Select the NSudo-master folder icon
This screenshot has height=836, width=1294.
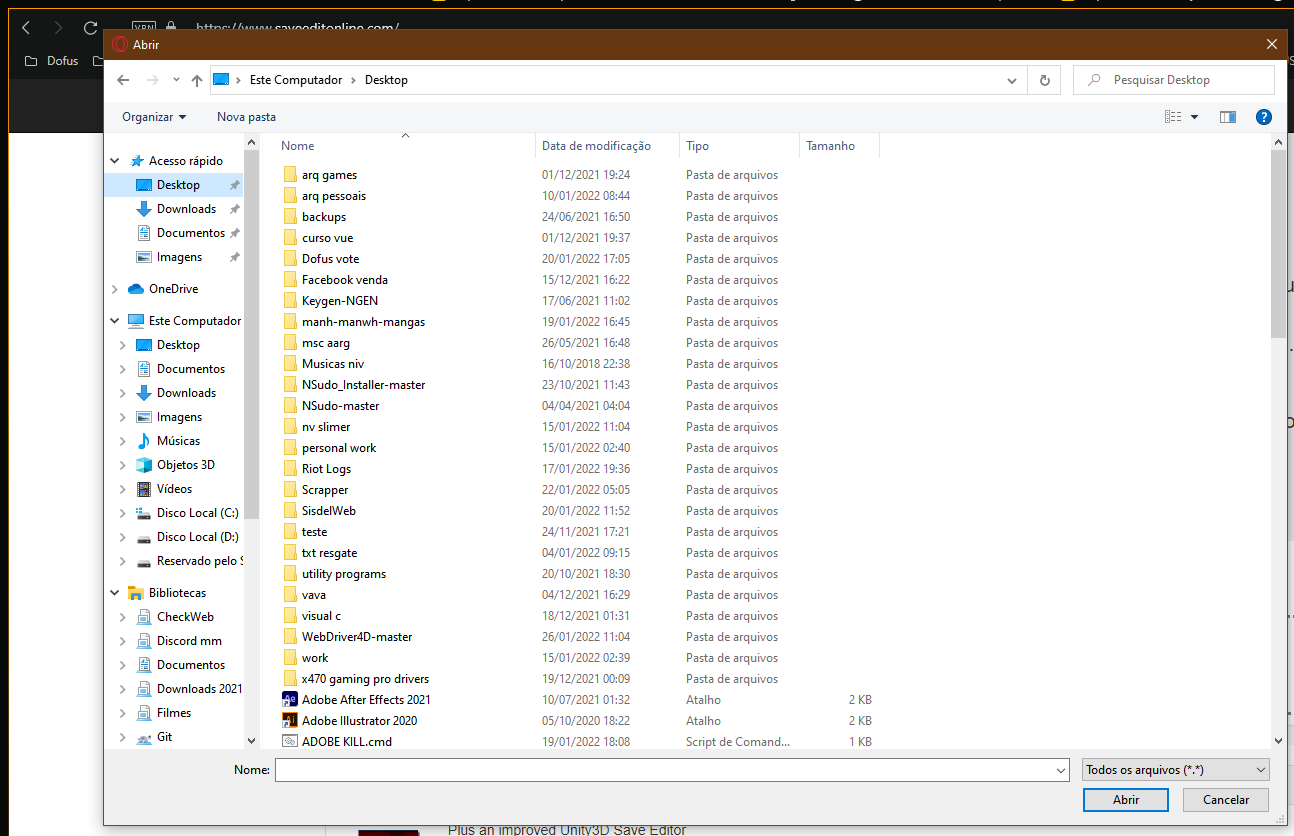coord(290,406)
